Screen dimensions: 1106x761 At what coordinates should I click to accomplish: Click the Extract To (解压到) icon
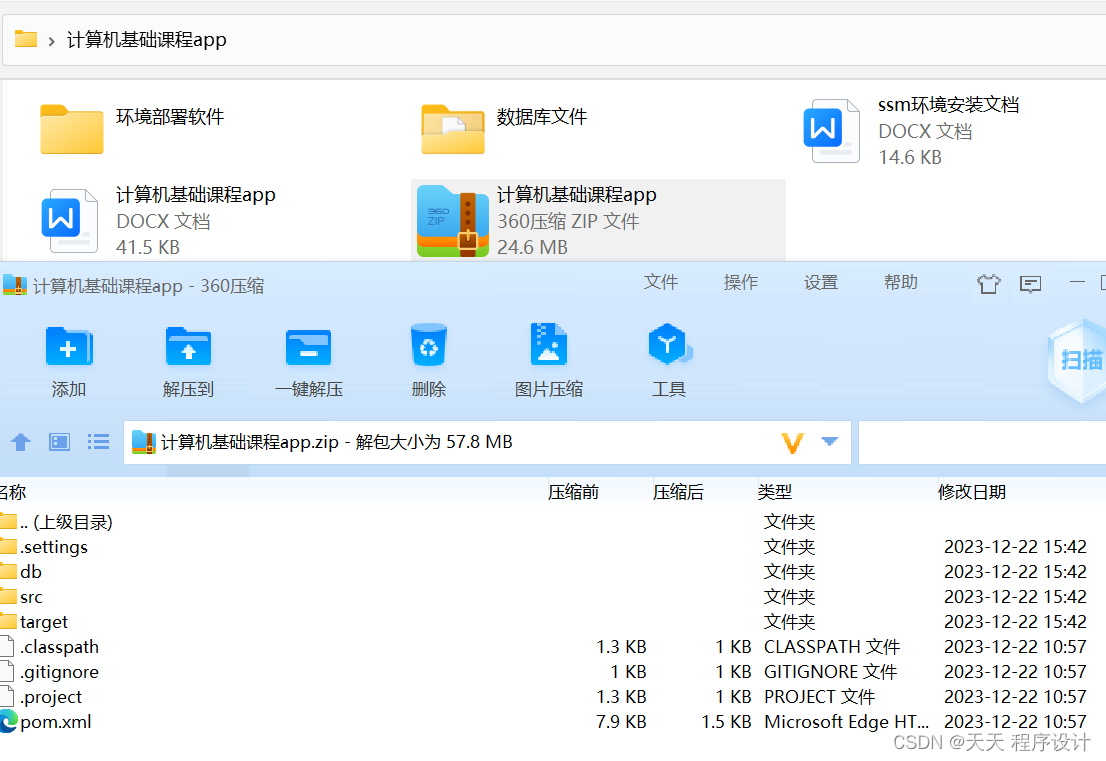[188, 346]
